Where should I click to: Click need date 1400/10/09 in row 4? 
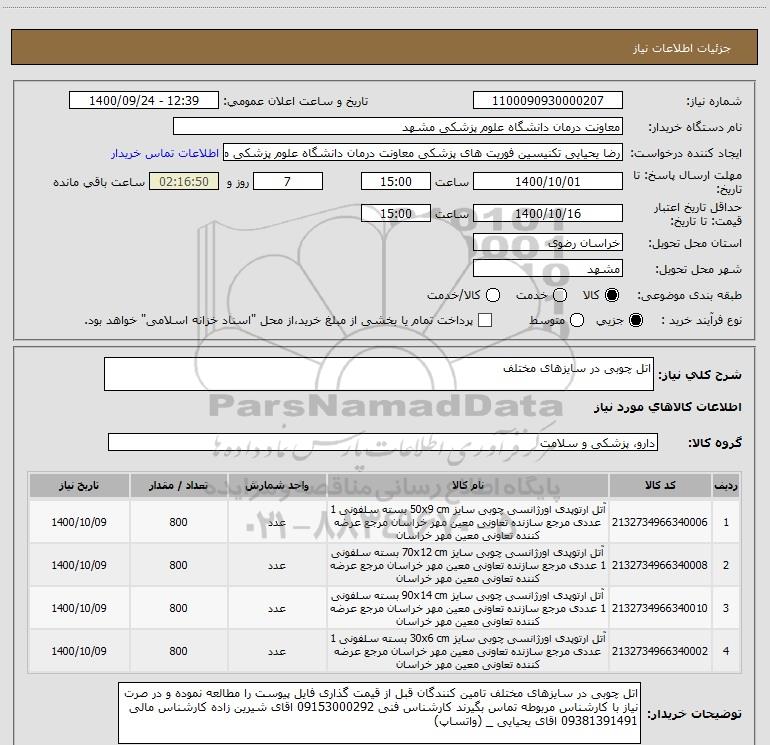79,651
